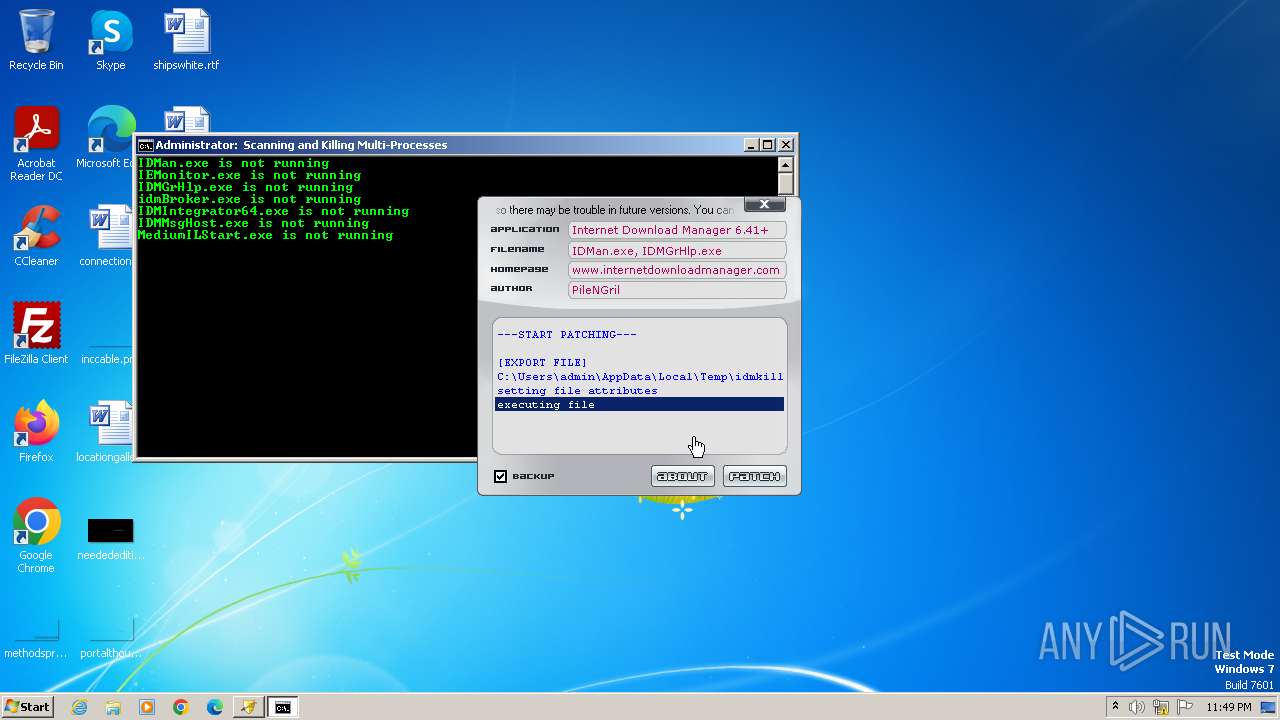
Task: Launch Google Chrome from the desktop
Action: pyautogui.click(x=36, y=536)
